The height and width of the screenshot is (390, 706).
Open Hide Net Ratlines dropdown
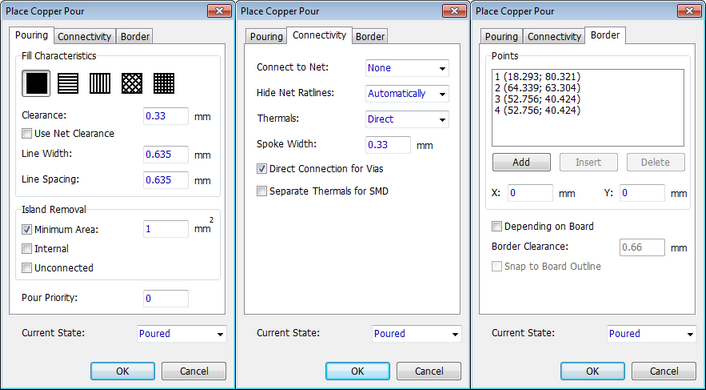pos(407,94)
